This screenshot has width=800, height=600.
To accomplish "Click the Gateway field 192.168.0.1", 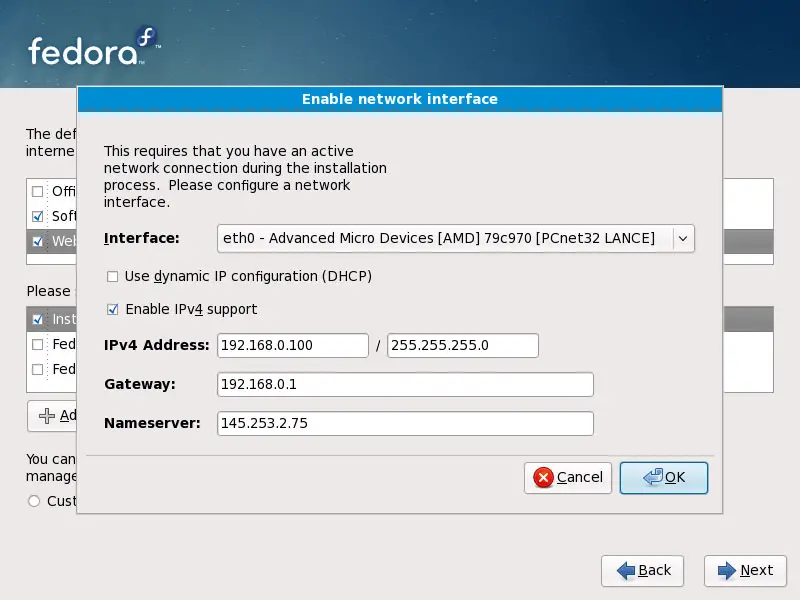I will (x=405, y=384).
